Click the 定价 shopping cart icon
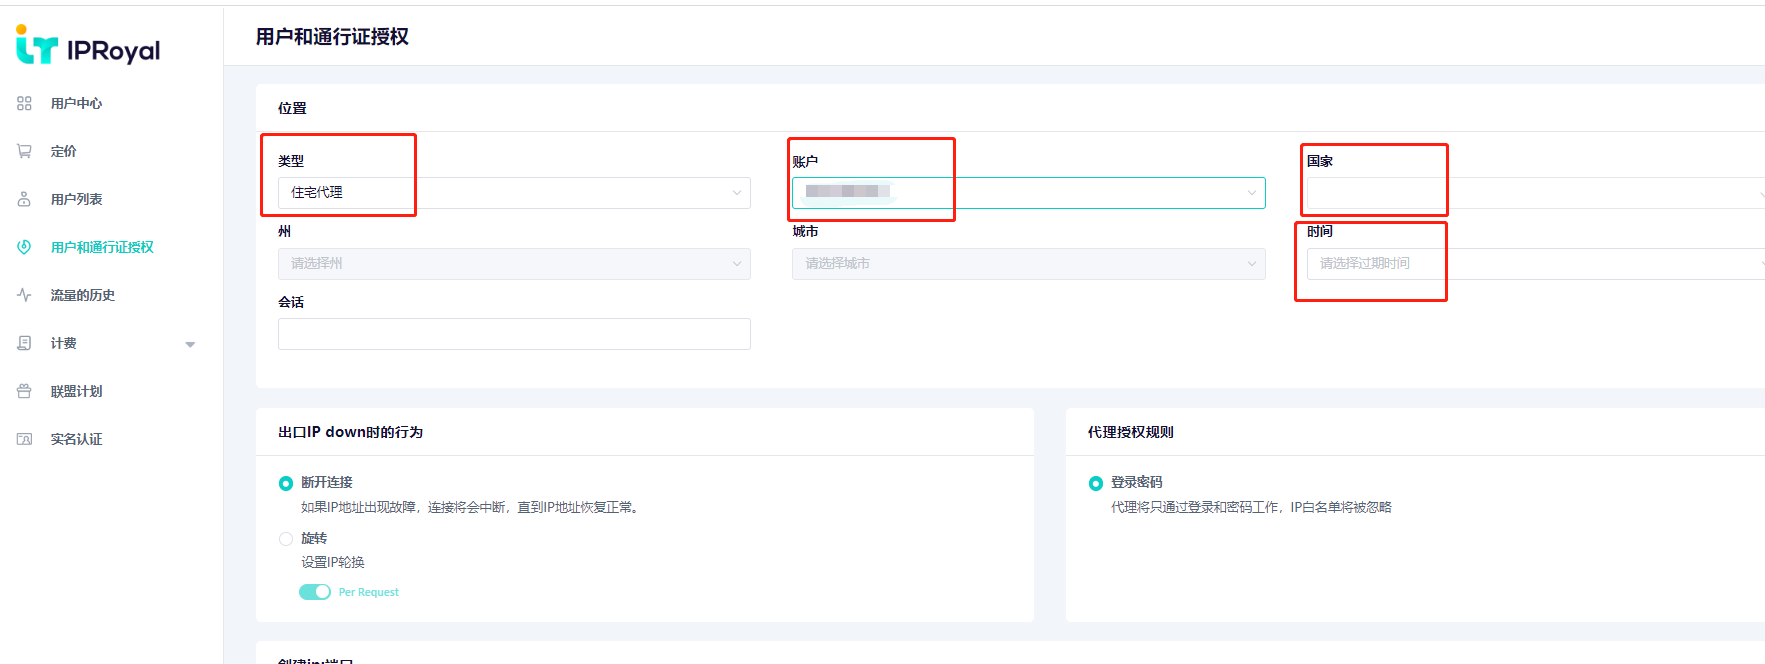This screenshot has height=664, width=1765. click(24, 151)
